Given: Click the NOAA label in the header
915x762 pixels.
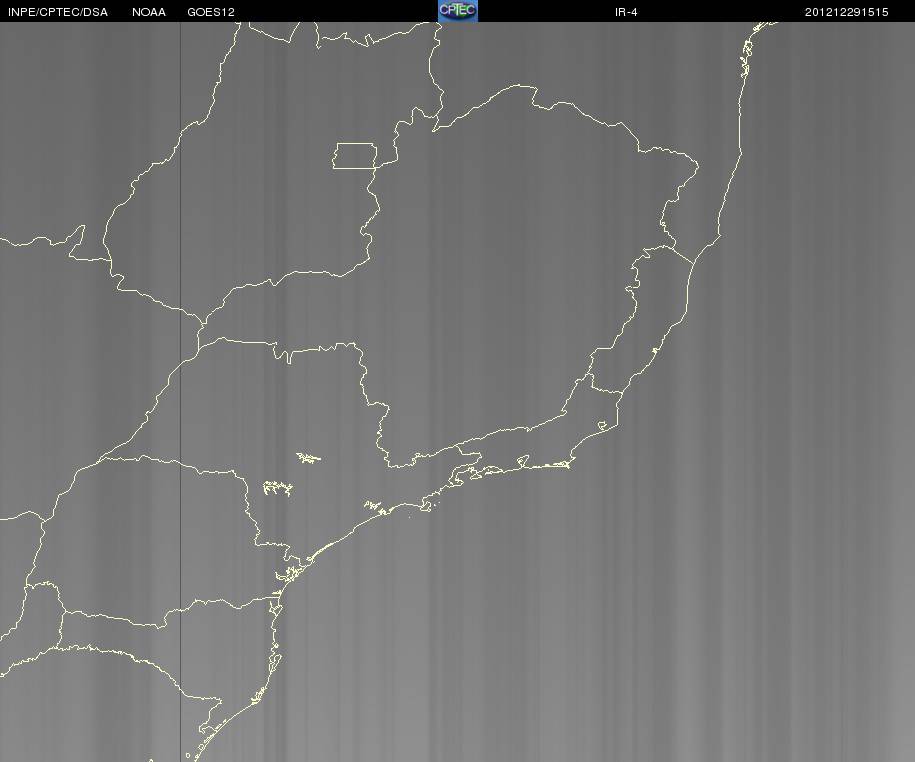Looking at the screenshot, I should pyautogui.click(x=149, y=12).
